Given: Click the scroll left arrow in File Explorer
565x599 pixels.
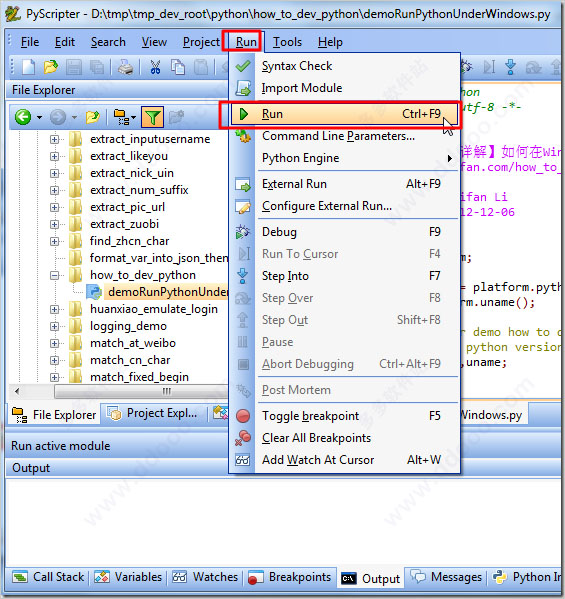Looking at the screenshot, I should coord(17,391).
